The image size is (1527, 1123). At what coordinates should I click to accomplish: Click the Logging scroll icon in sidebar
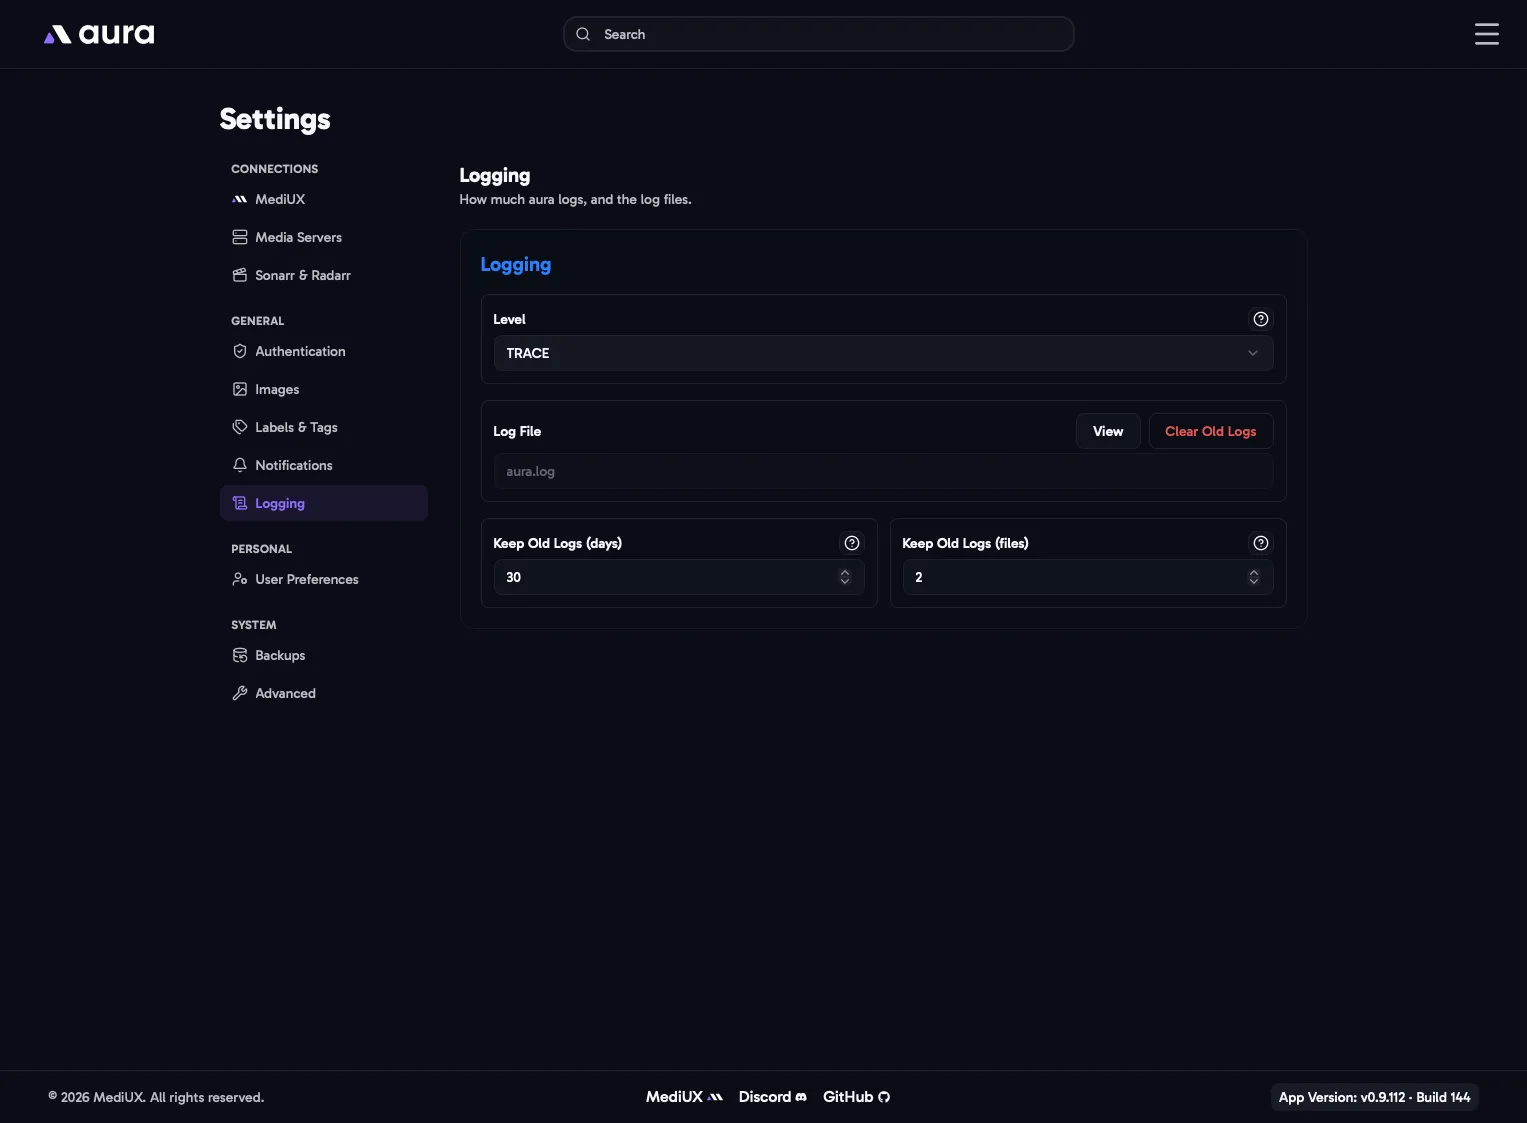pos(240,503)
